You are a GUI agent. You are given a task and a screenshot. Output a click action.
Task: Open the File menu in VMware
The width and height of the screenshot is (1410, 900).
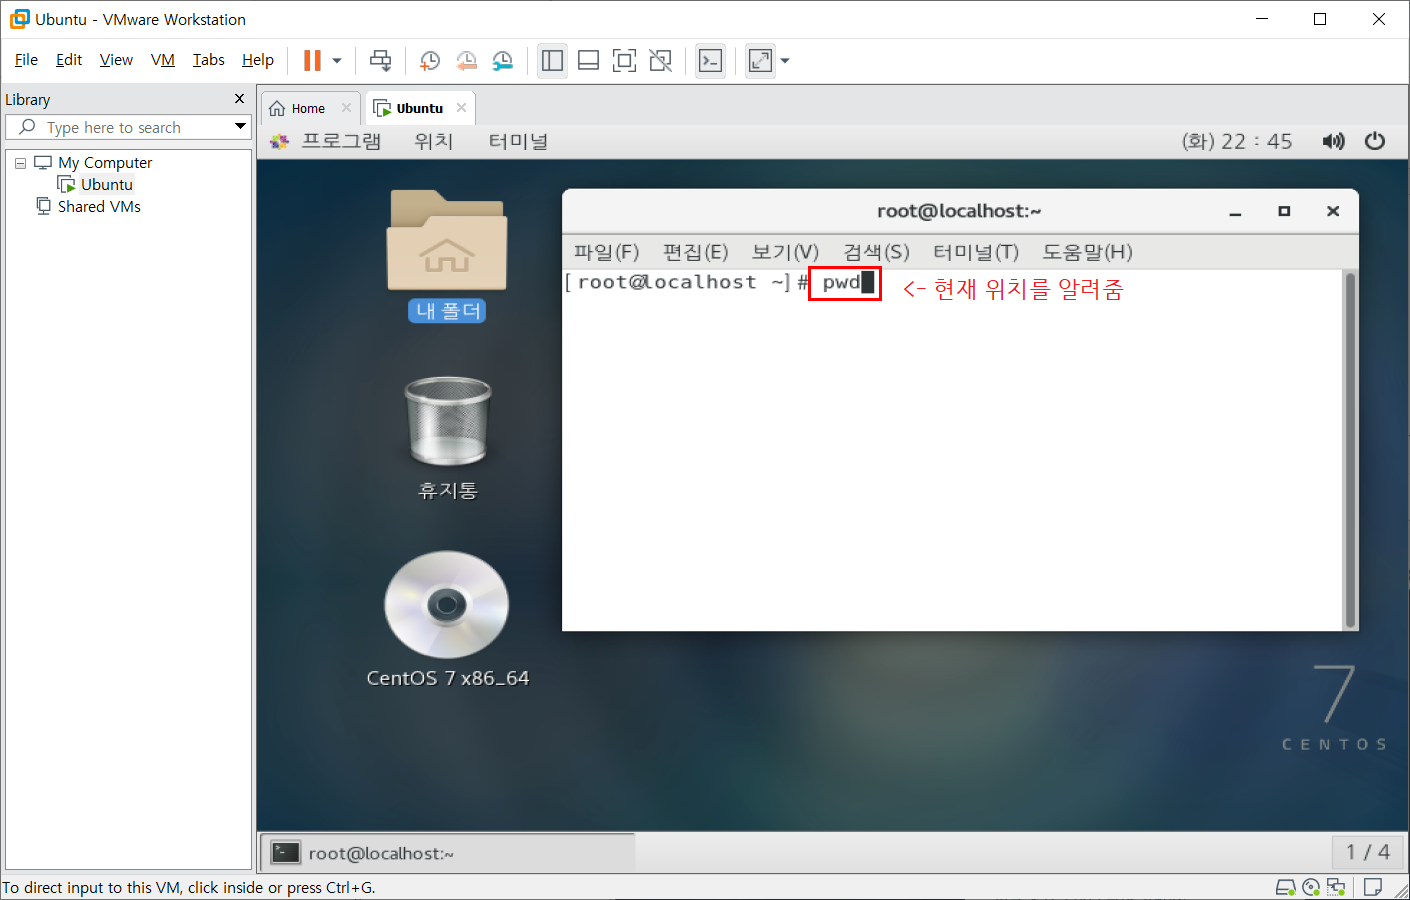(x=26, y=60)
